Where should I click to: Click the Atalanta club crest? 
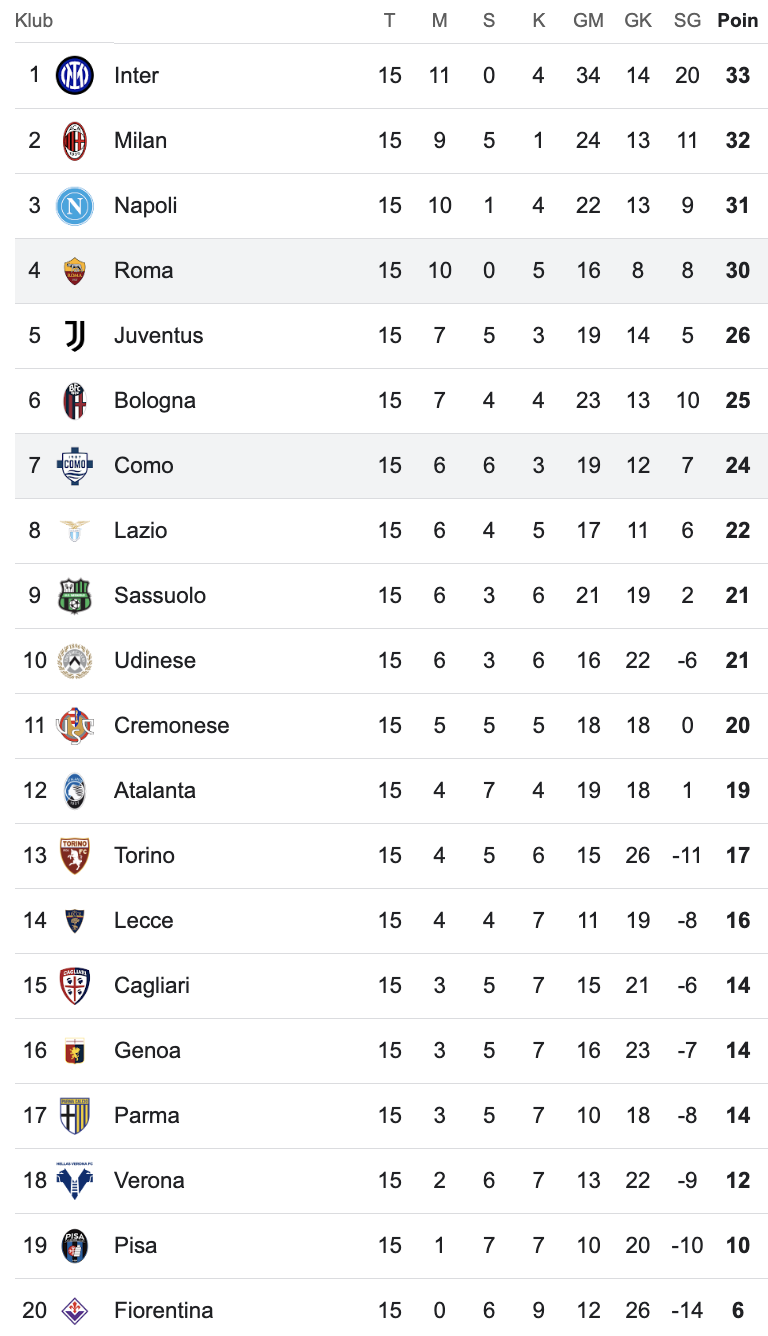(x=75, y=791)
